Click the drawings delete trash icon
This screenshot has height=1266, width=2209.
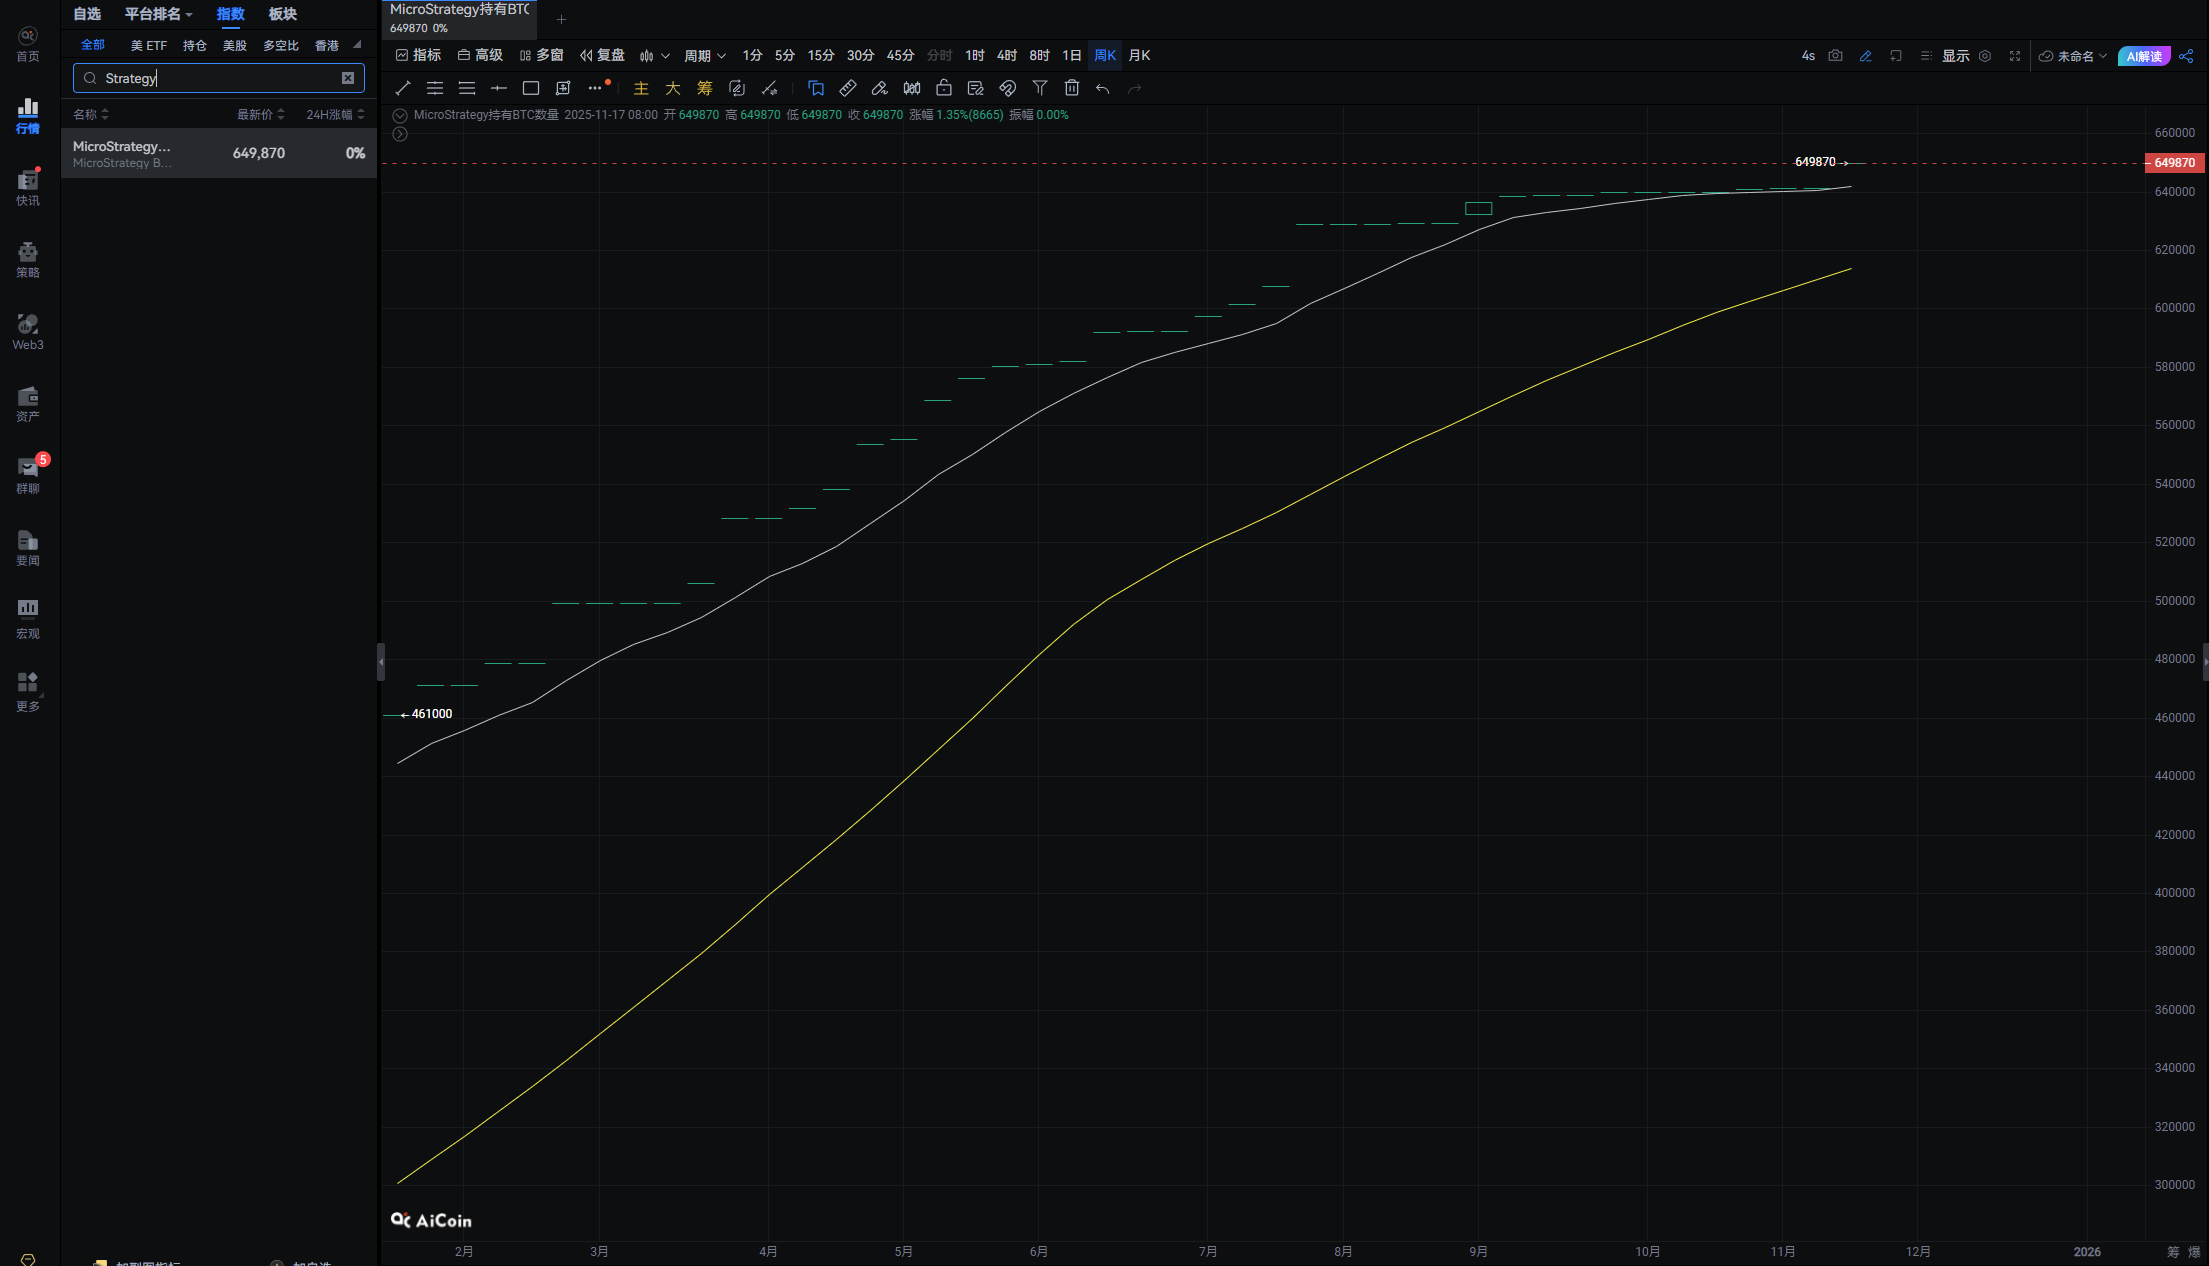coord(1071,88)
